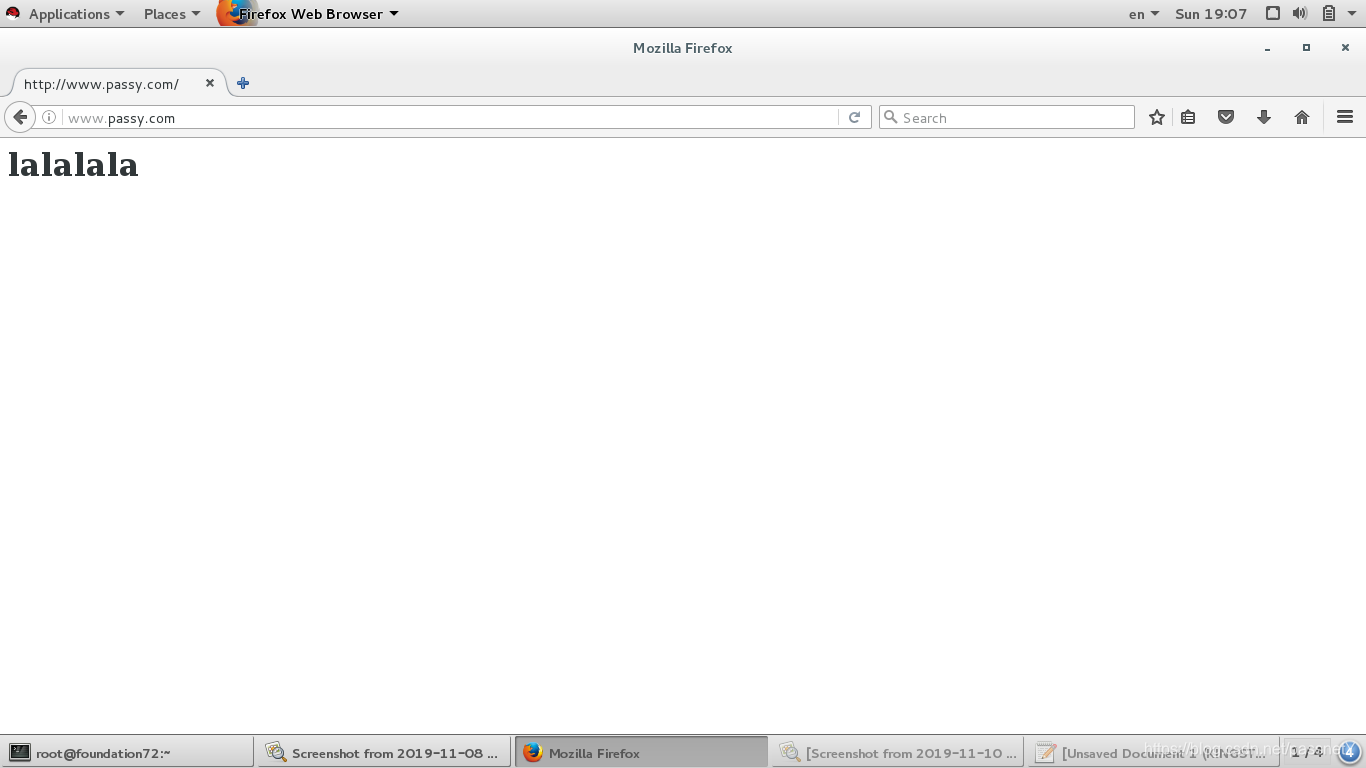Save page to Pocket
The height and width of the screenshot is (768, 1366).
1226,117
